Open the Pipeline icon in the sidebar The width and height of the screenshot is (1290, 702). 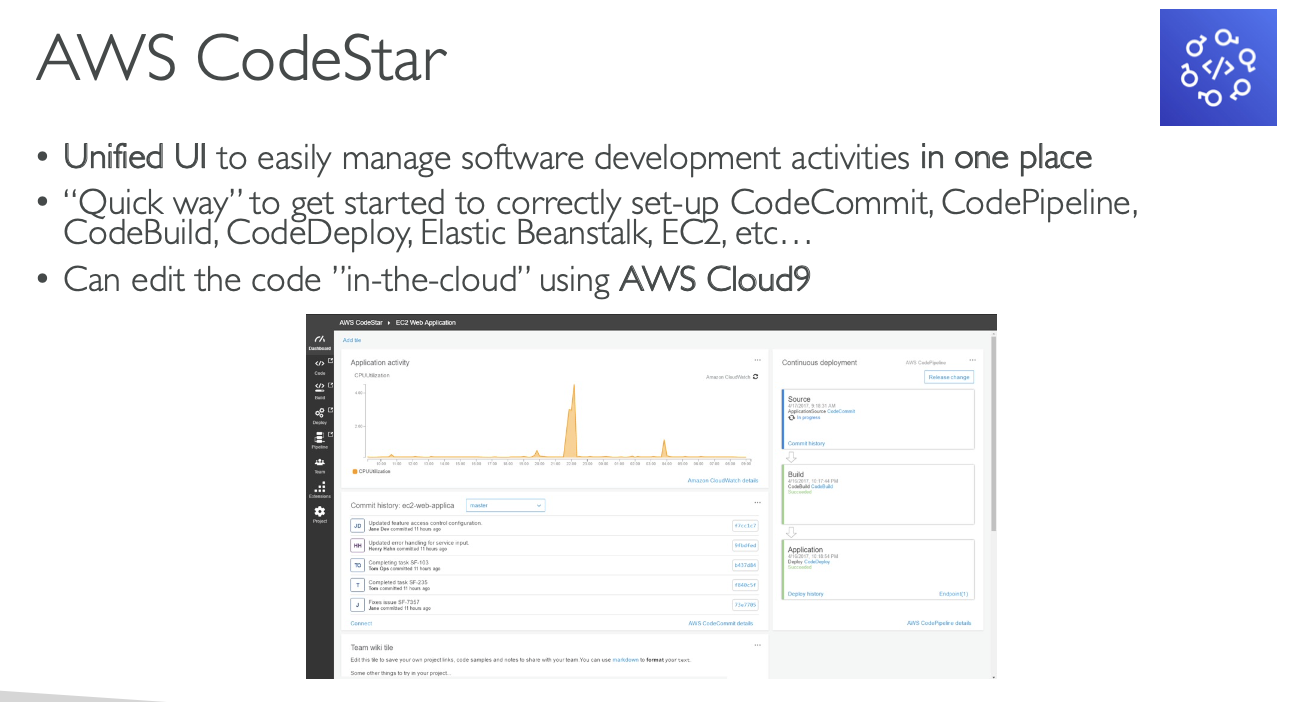tap(319, 439)
